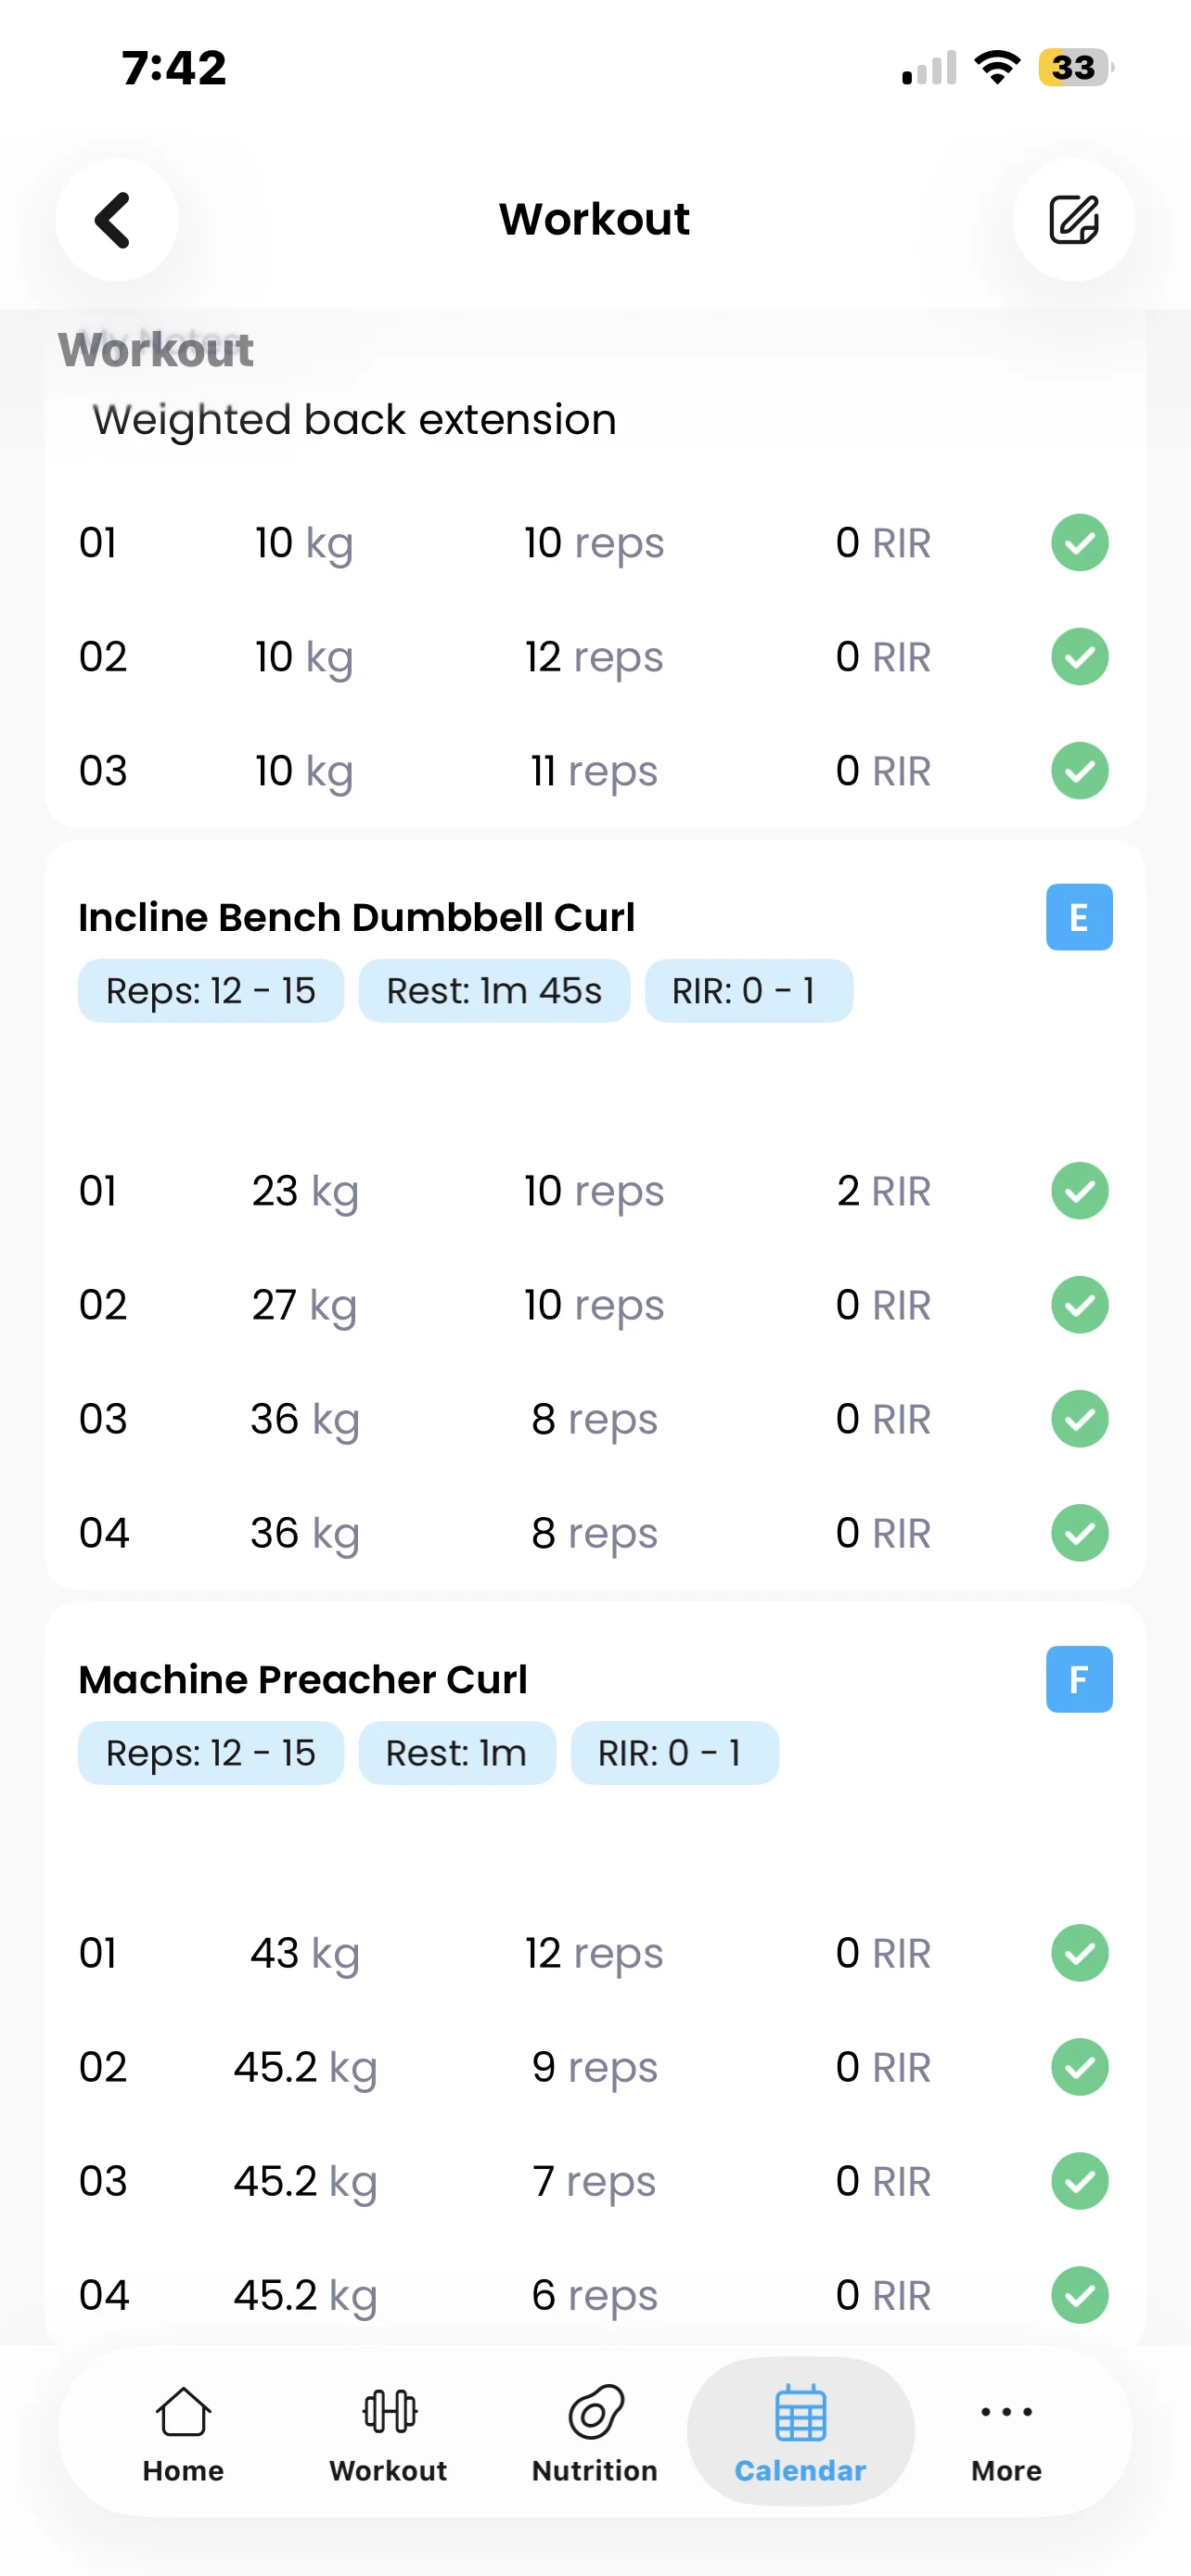This screenshot has height=2576, width=1191.
Task: Edit the 36 kg weight in set 03
Action: pyautogui.click(x=304, y=1419)
